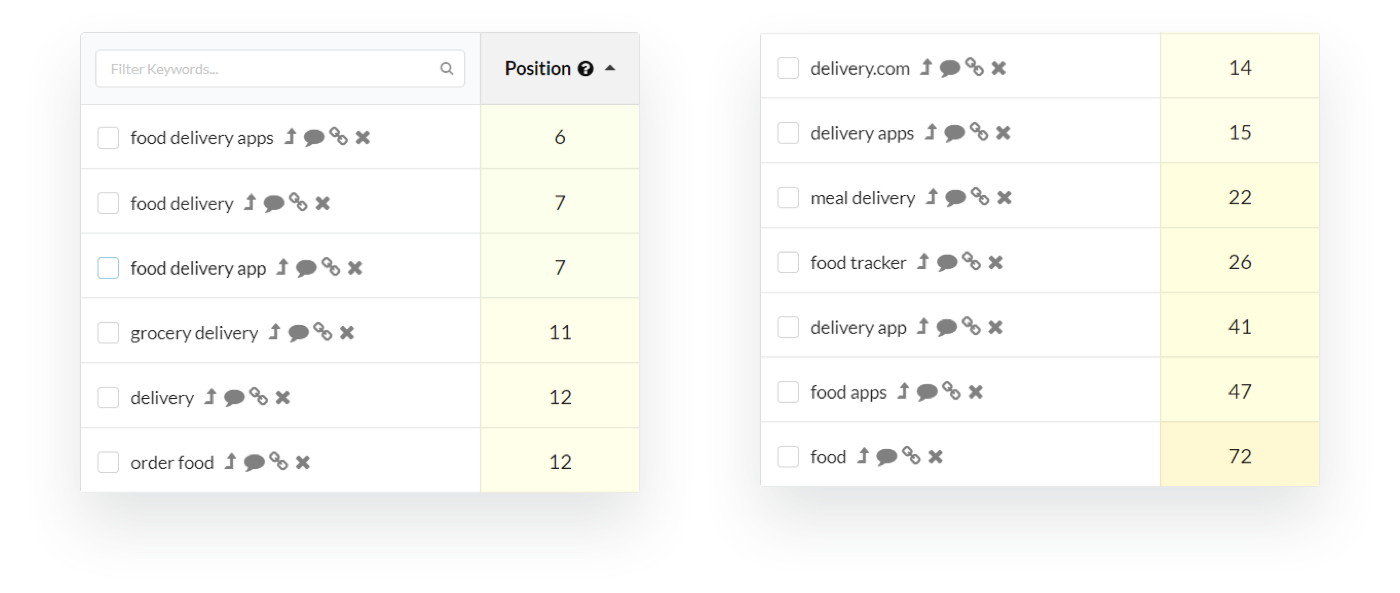1400x593 pixels.
Task: Click the 'order food' keyword label
Action: [172, 463]
